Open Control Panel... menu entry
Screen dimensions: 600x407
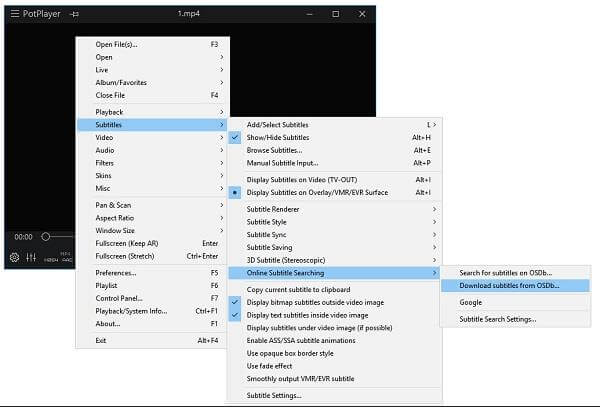tap(153, 298)
